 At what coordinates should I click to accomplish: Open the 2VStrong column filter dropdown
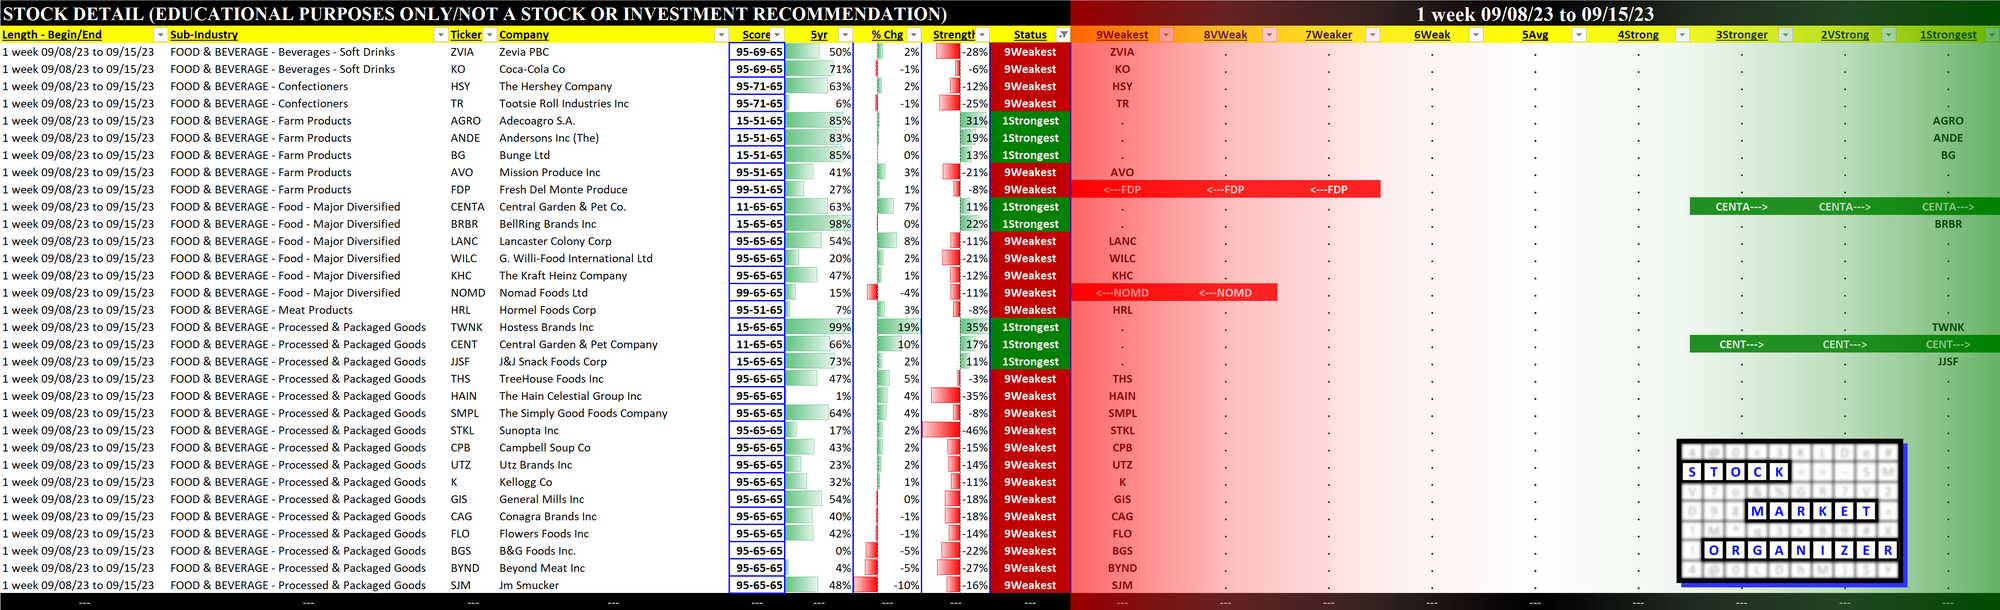(x=1889, y=35)
